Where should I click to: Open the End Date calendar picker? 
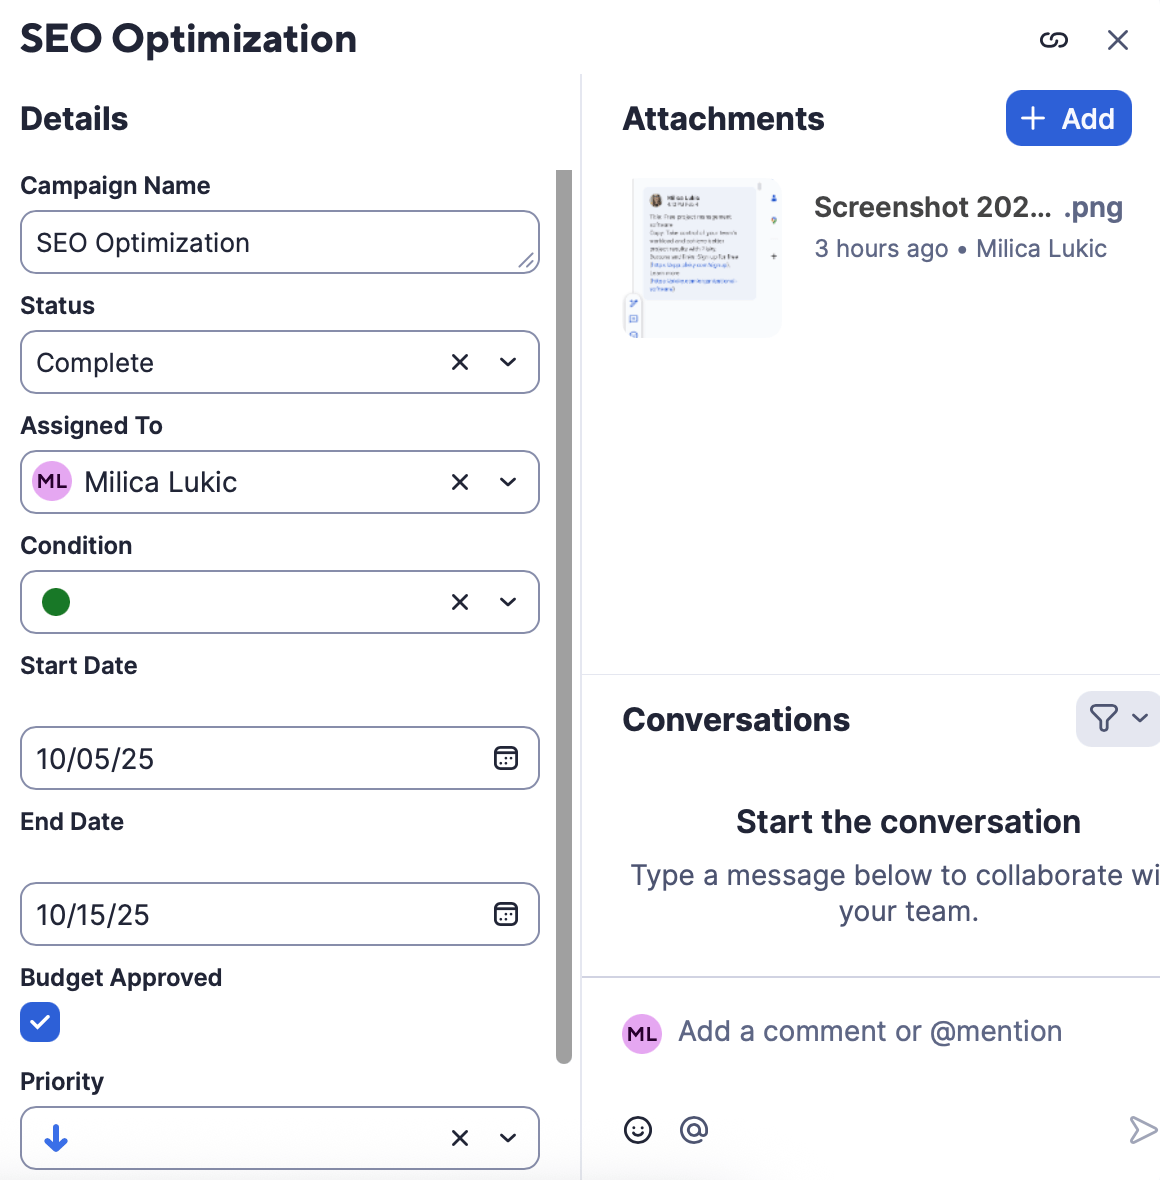coord(506,915)
